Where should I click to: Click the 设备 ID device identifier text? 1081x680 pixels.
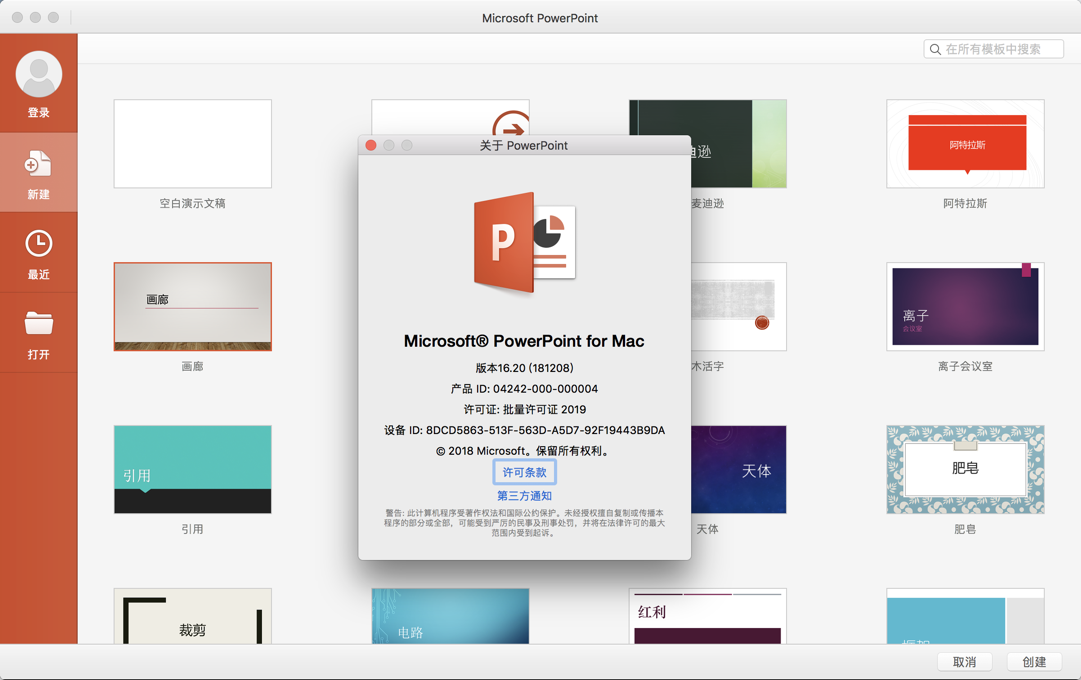(x=525, y=430)
